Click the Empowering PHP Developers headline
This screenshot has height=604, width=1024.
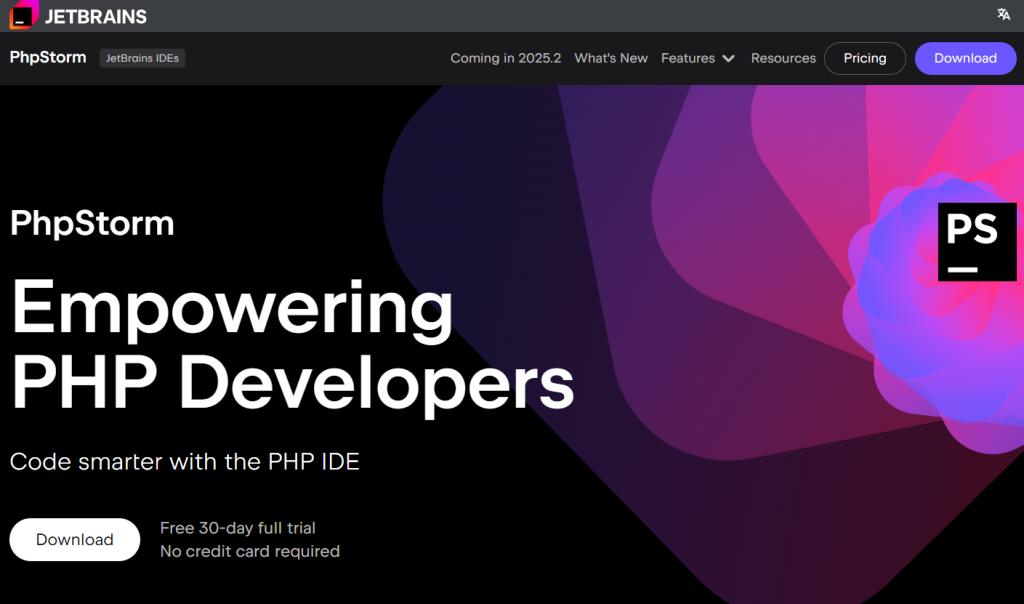291,344
